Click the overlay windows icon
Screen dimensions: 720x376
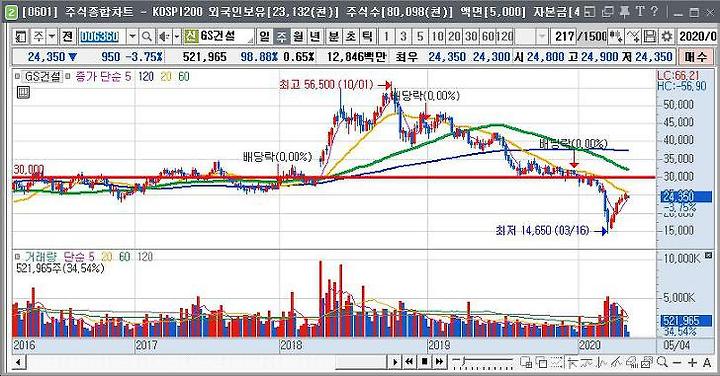pyautogui.click(x=542, y=362)
